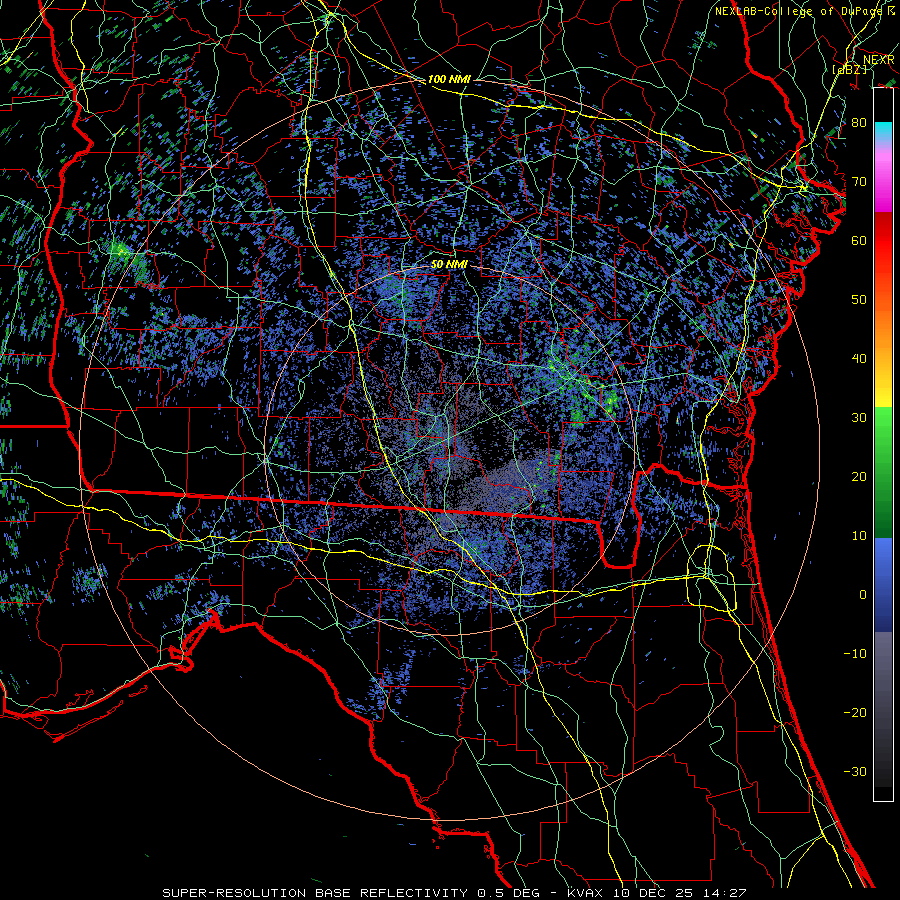The width and height of the screenshot is (900, 900).
Task: Click the -30 value on the dBZ scale
Action: tap(855, 773)
